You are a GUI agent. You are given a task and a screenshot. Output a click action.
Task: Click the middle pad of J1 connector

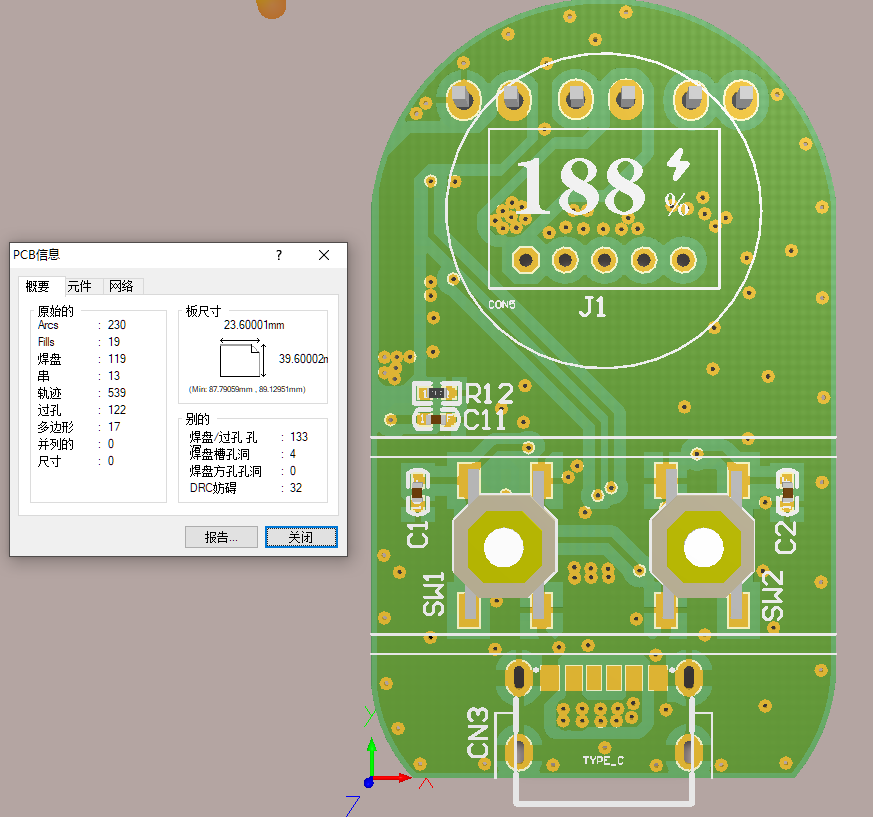tap(604, 260)
